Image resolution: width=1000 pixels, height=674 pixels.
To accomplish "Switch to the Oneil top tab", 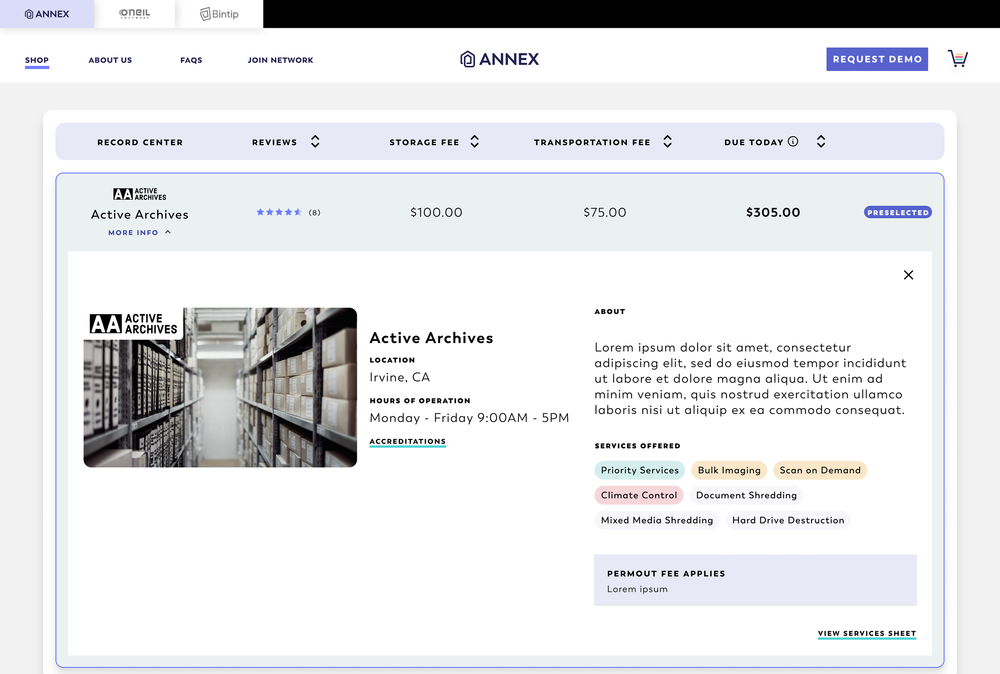I will coord(135,14).
